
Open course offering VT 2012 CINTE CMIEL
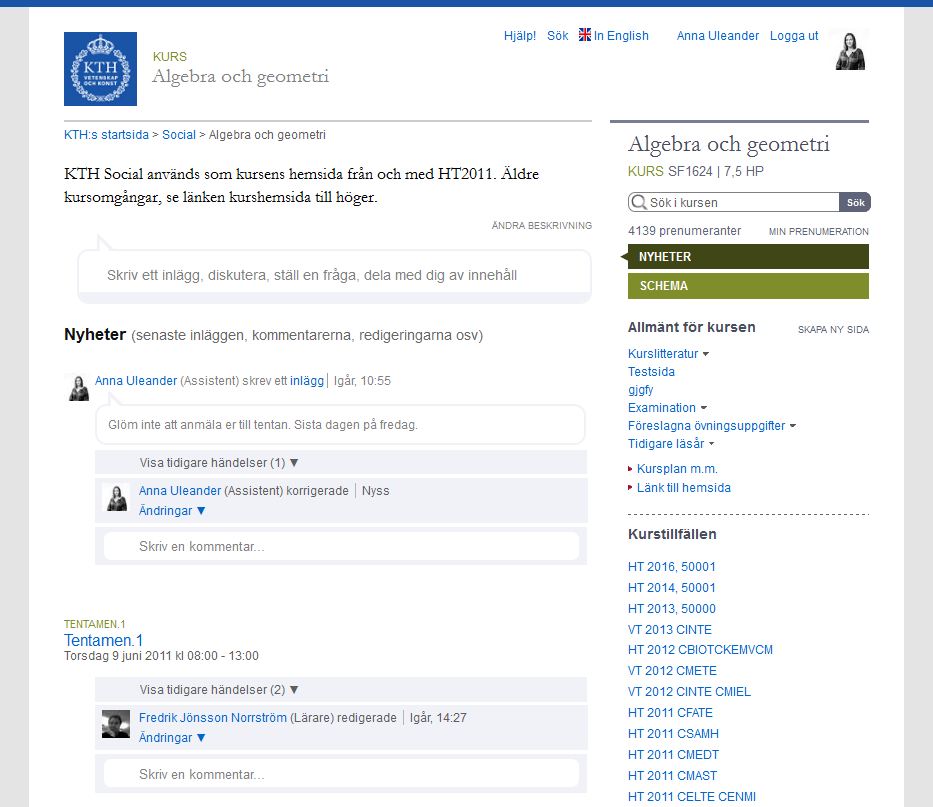tap(689, 692)
